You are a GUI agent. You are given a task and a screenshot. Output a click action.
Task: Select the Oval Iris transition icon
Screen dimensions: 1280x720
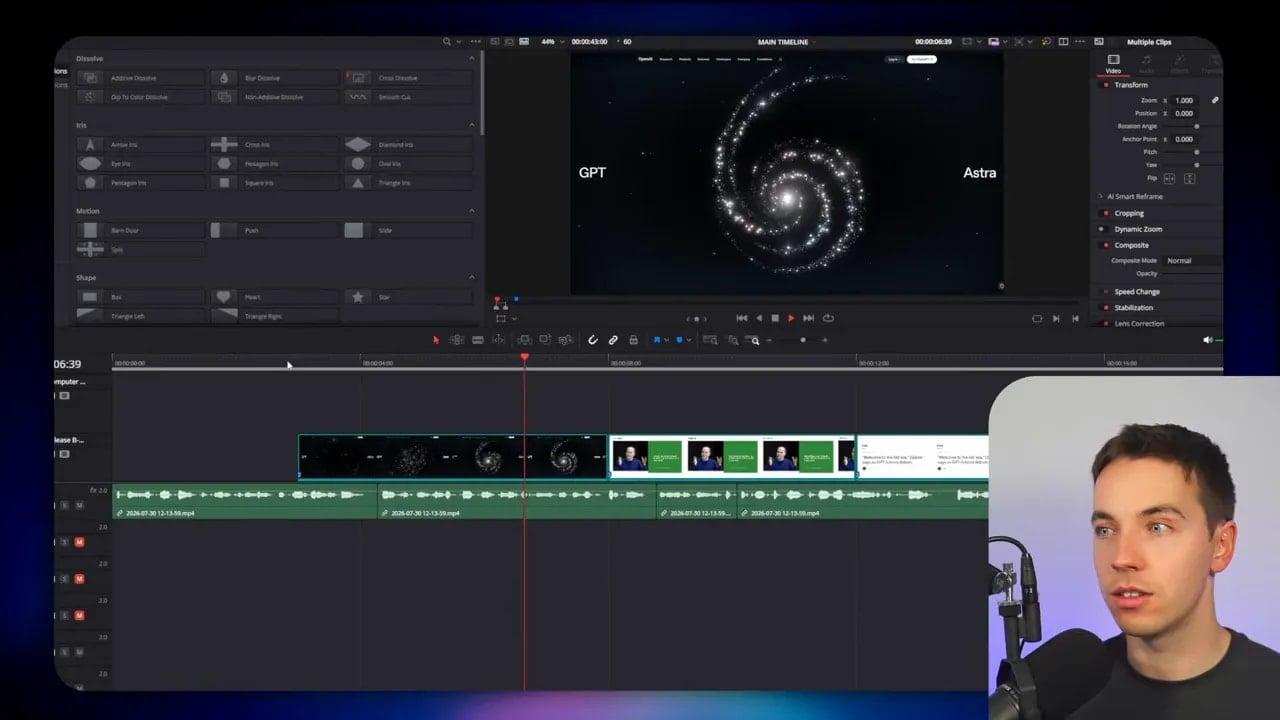point(358,163)
